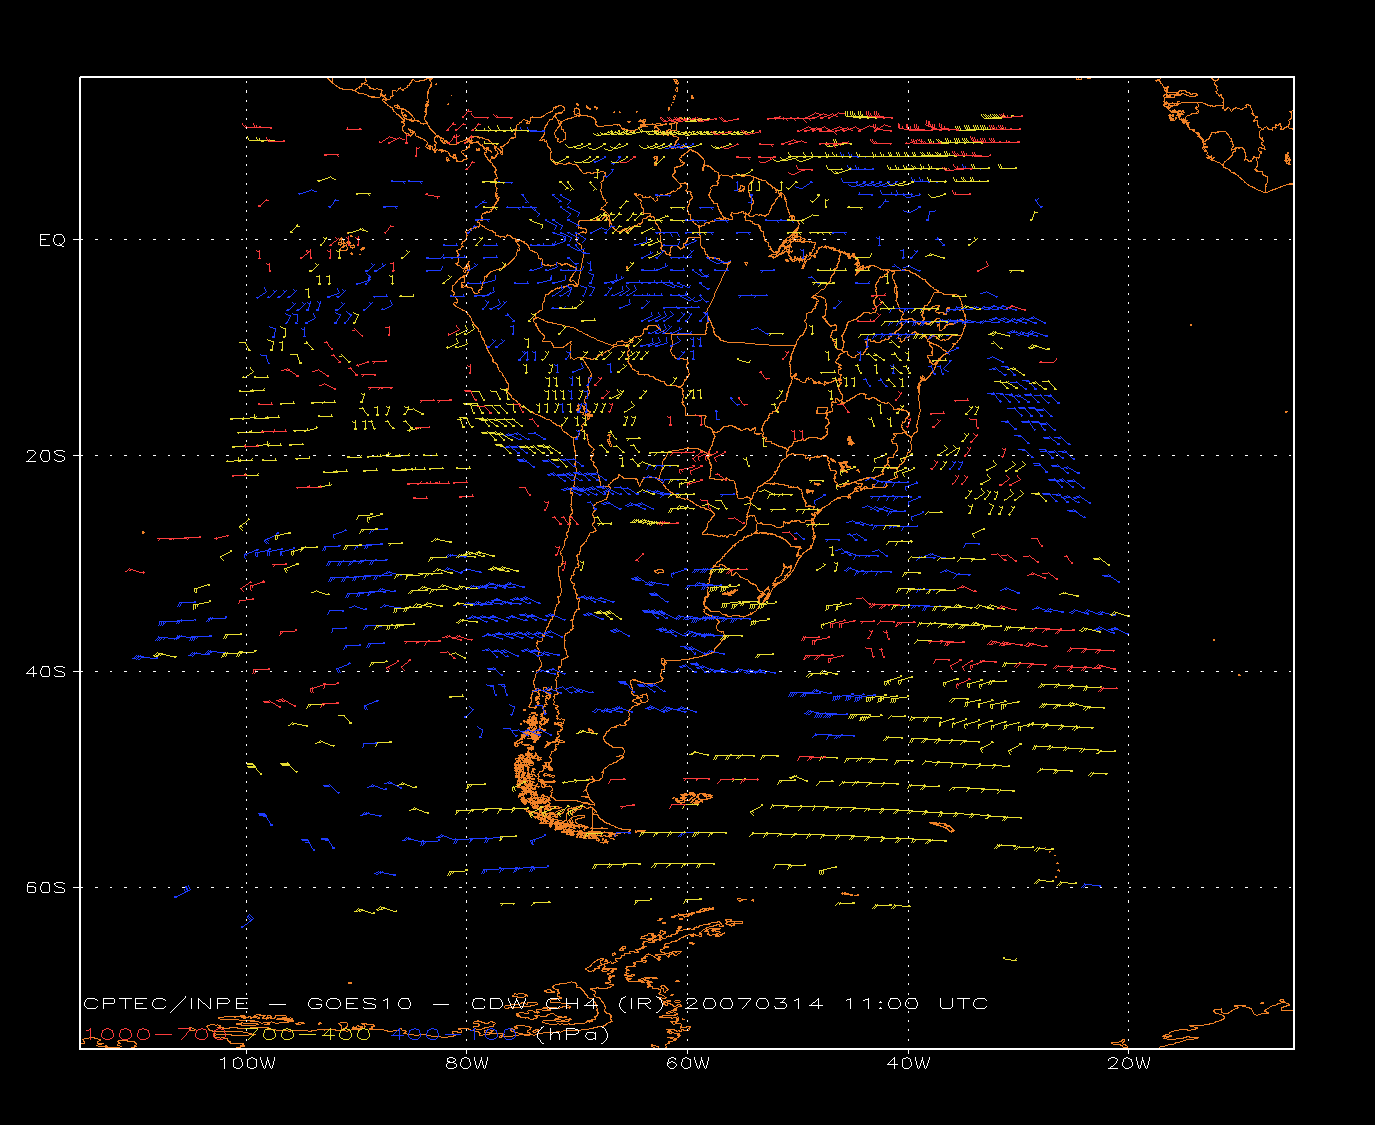Click the '20S' latitude axis label
1375x1125 pixels.
click(x=46, y=456)
